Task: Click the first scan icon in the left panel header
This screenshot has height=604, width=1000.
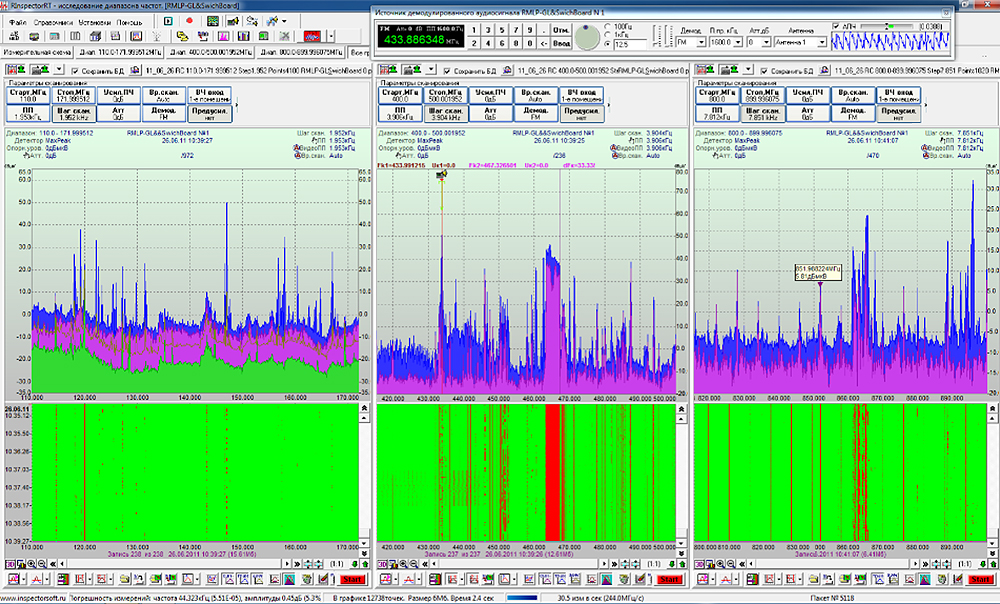Action: pos(13,71)
